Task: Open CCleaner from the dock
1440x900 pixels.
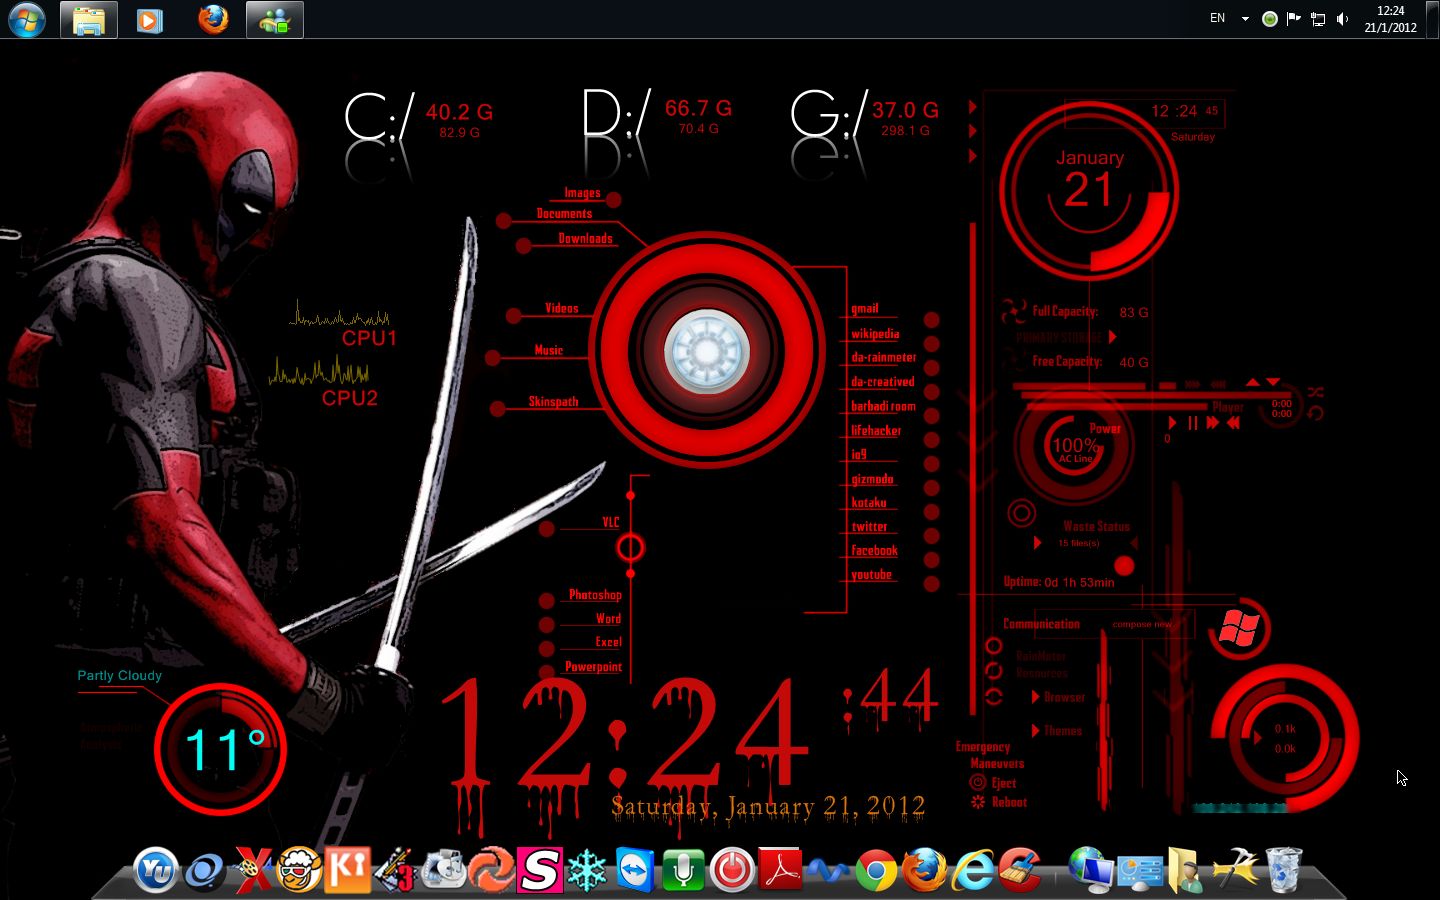Action: tap(1020, 869)
